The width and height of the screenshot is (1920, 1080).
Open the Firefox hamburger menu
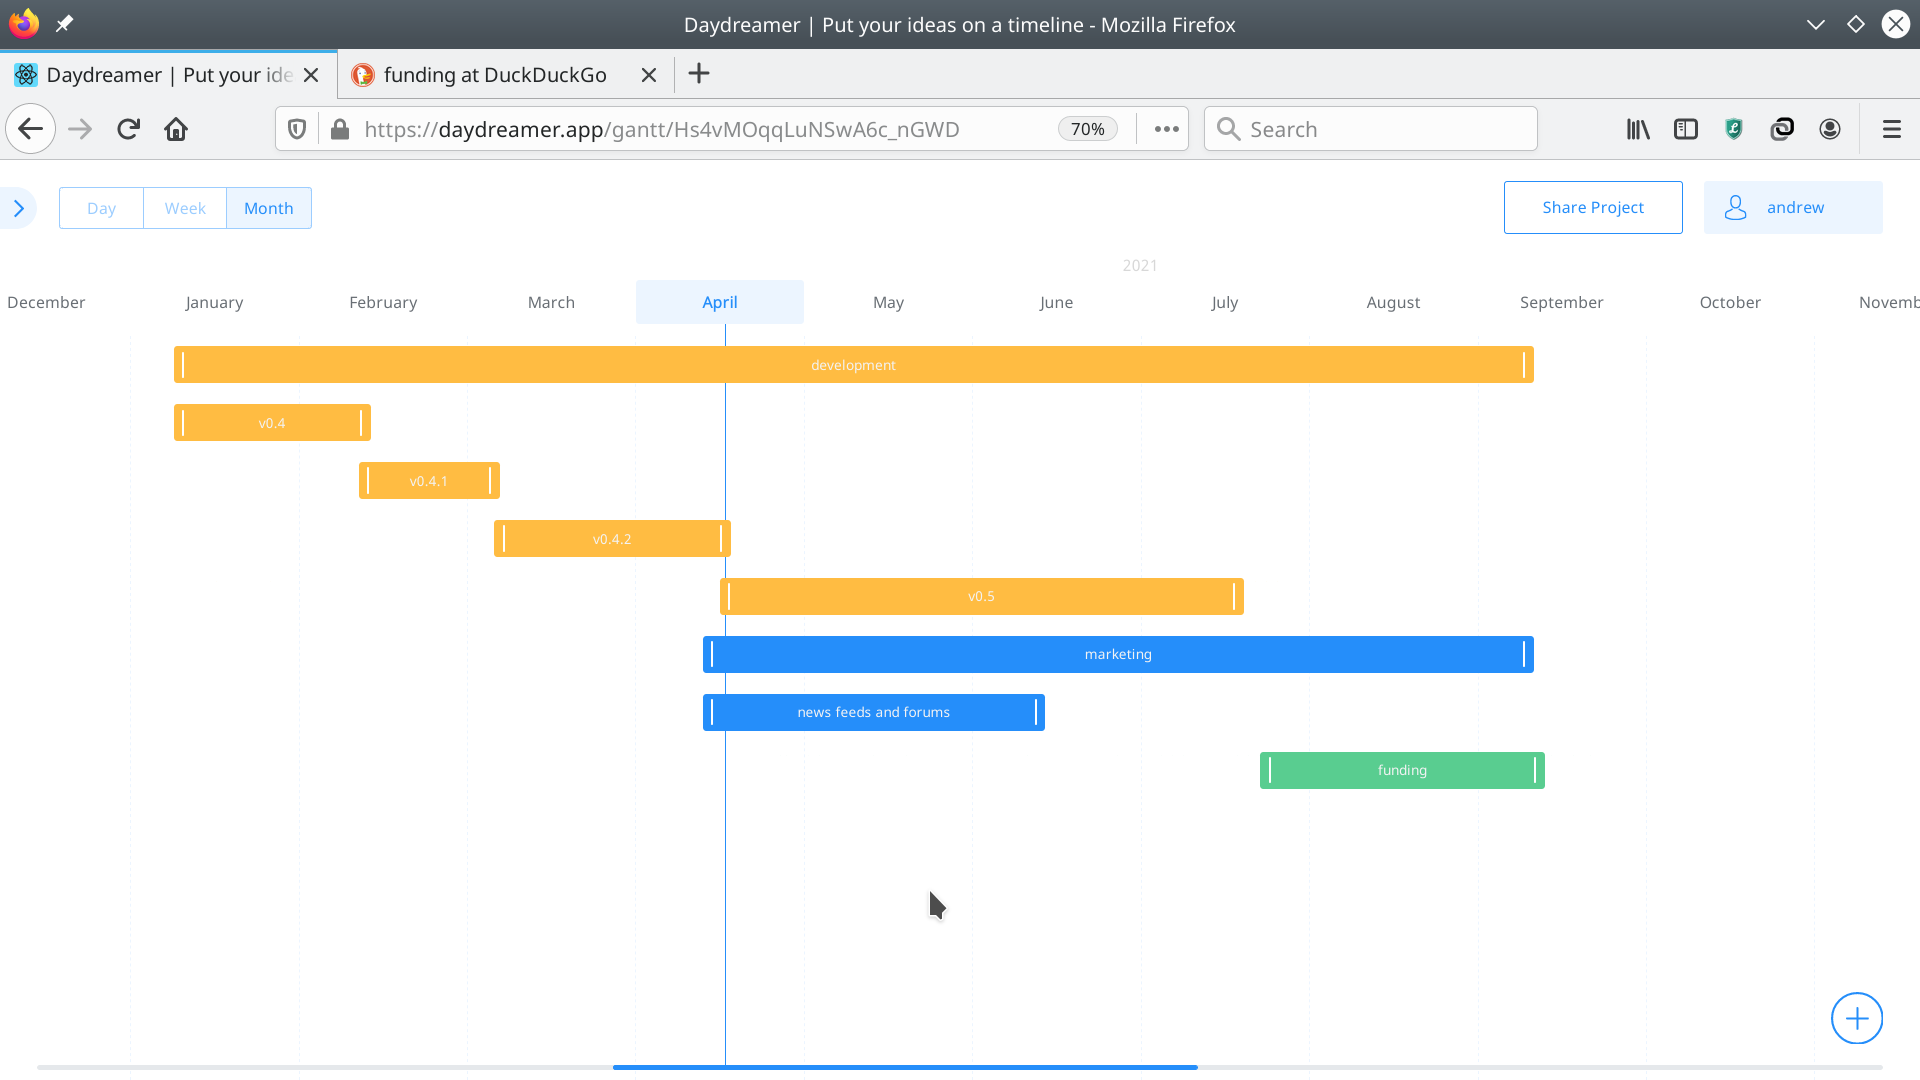pyautogui.click(x=1891, y=129)
